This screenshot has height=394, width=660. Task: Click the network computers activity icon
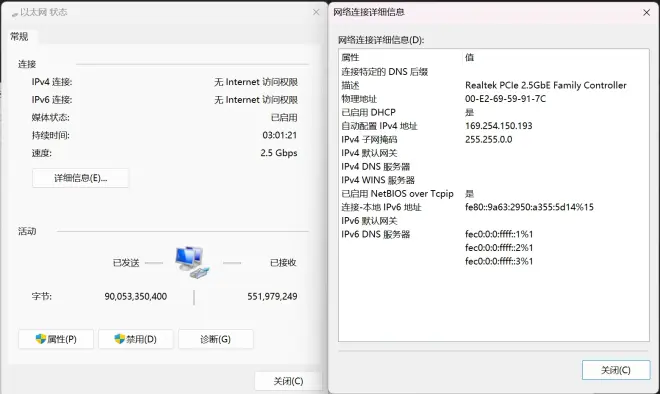[192, 262]
